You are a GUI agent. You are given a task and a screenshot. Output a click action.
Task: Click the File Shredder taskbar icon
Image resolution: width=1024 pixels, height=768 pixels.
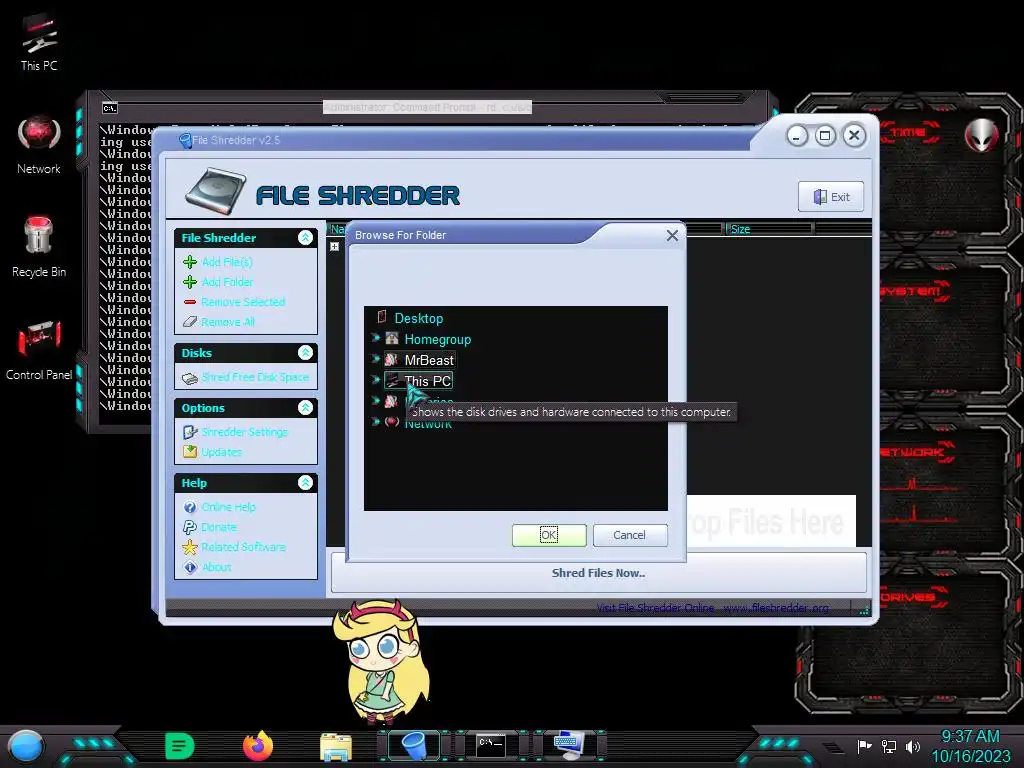tap(414, 746)
